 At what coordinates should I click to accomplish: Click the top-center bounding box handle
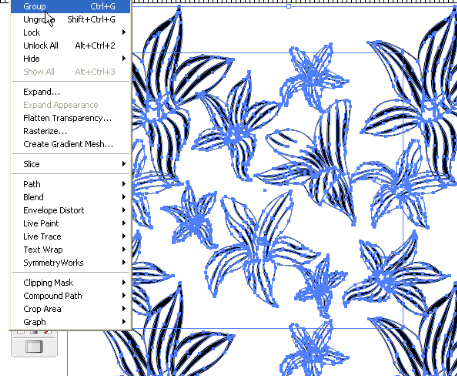[x=289, y=6]
